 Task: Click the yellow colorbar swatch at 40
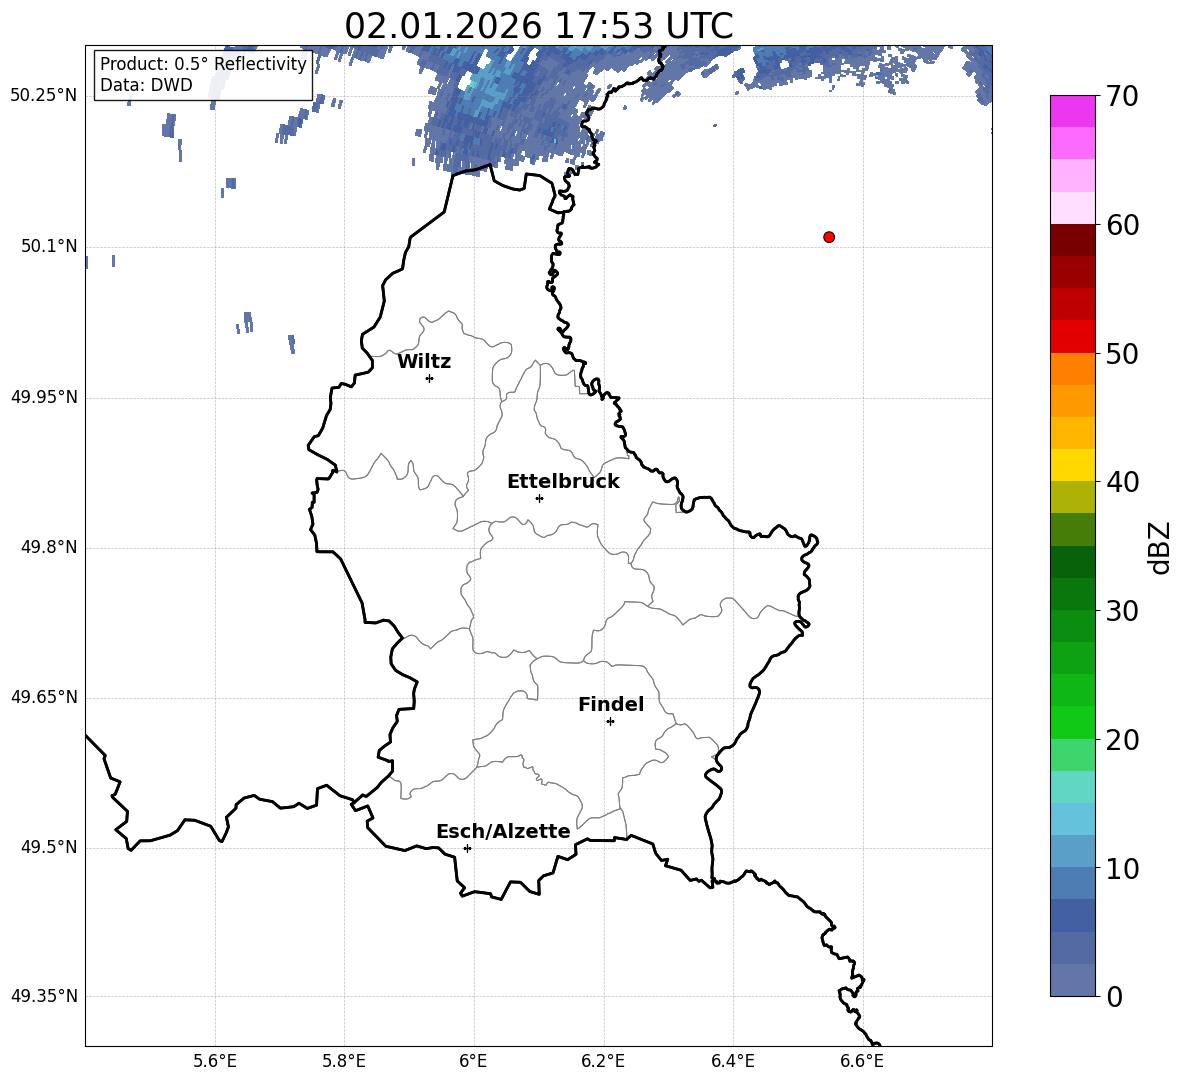click(1073, 465)
